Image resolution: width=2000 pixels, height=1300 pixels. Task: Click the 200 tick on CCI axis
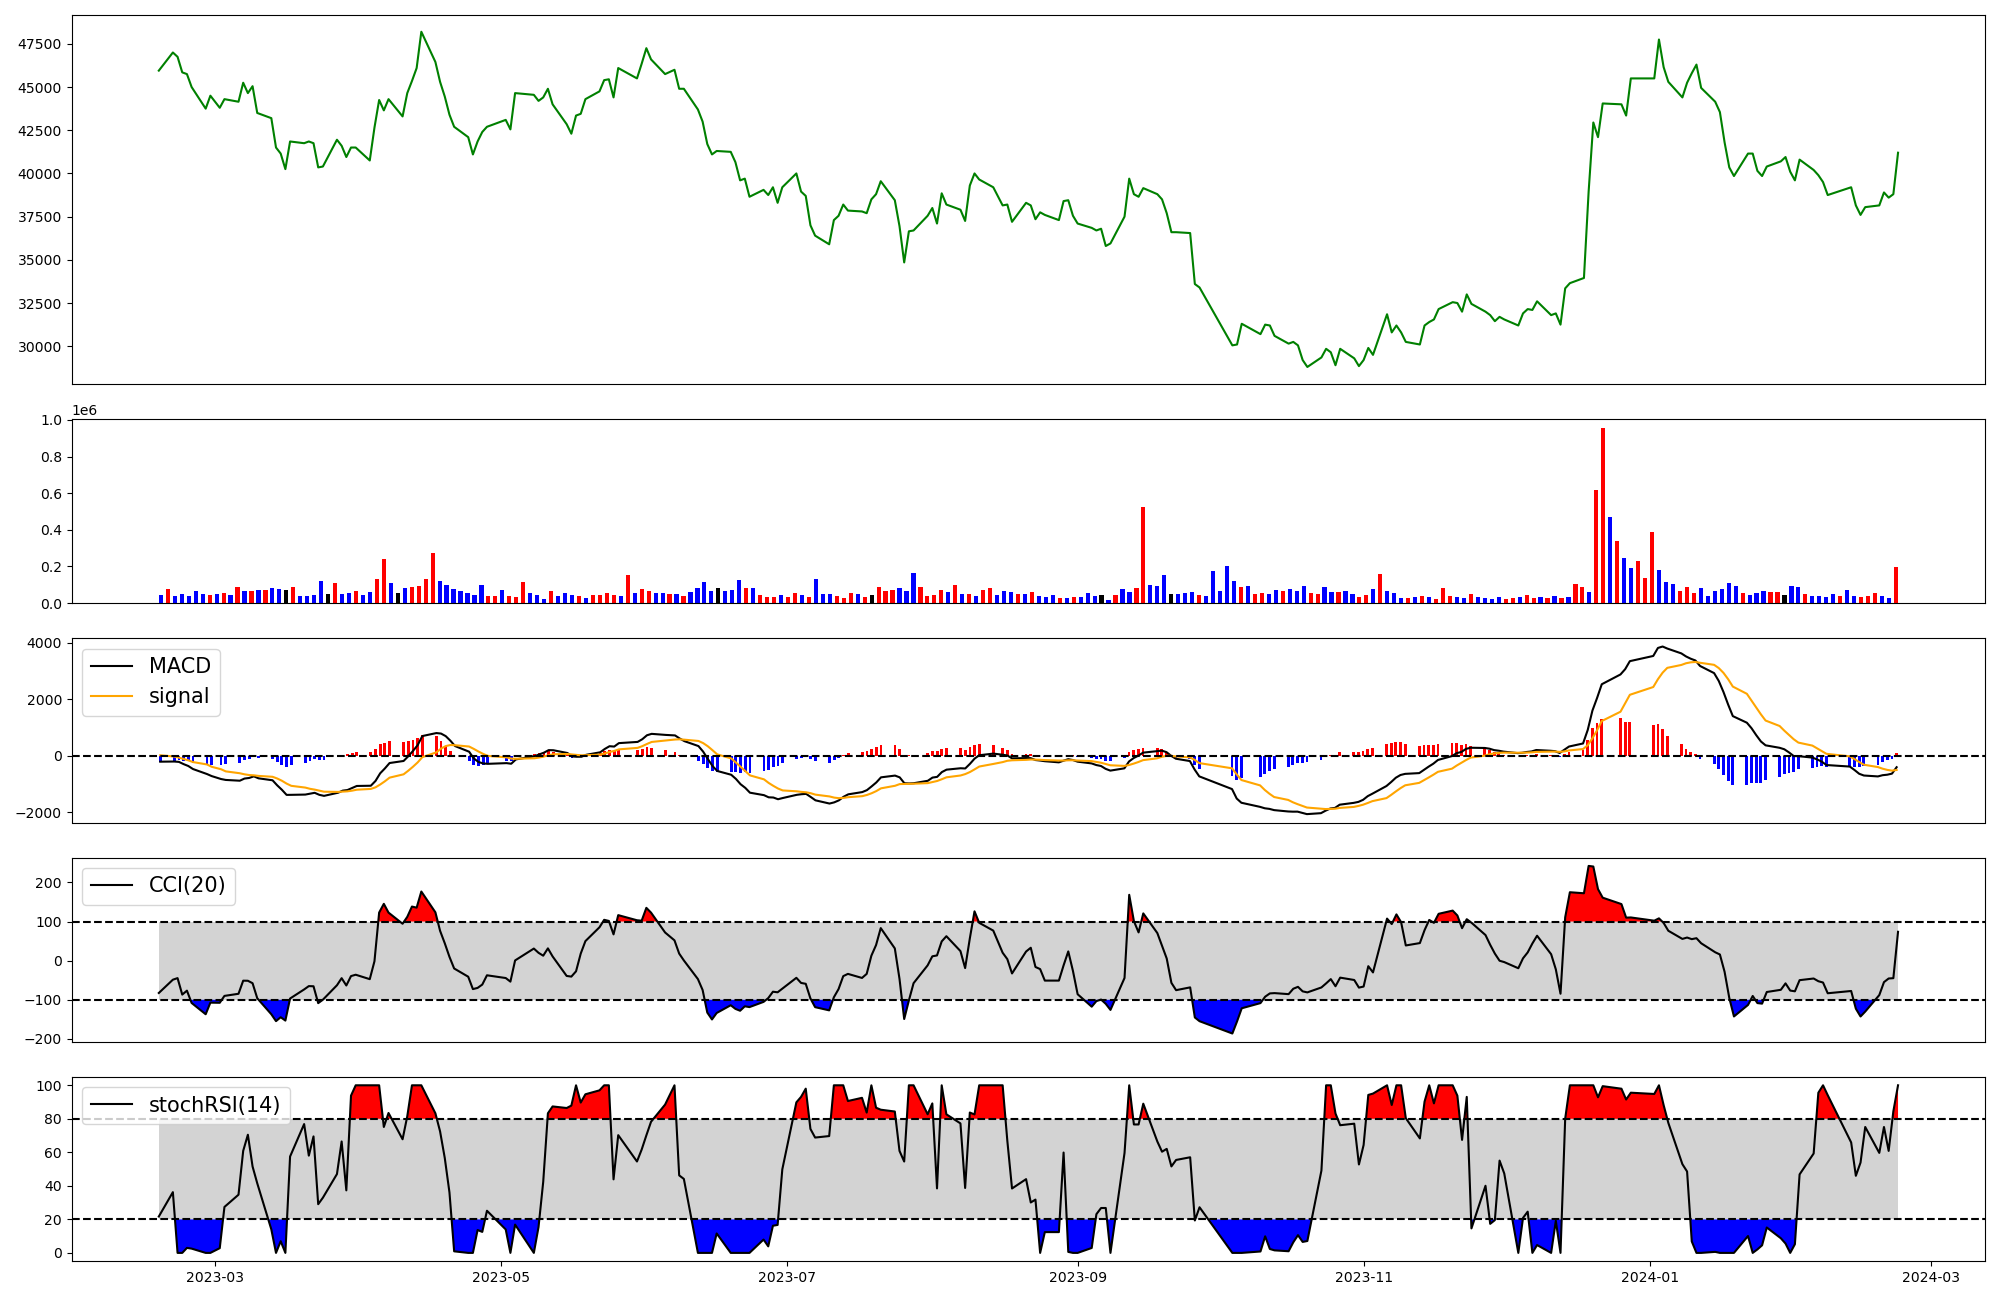(x=49, y=883)
